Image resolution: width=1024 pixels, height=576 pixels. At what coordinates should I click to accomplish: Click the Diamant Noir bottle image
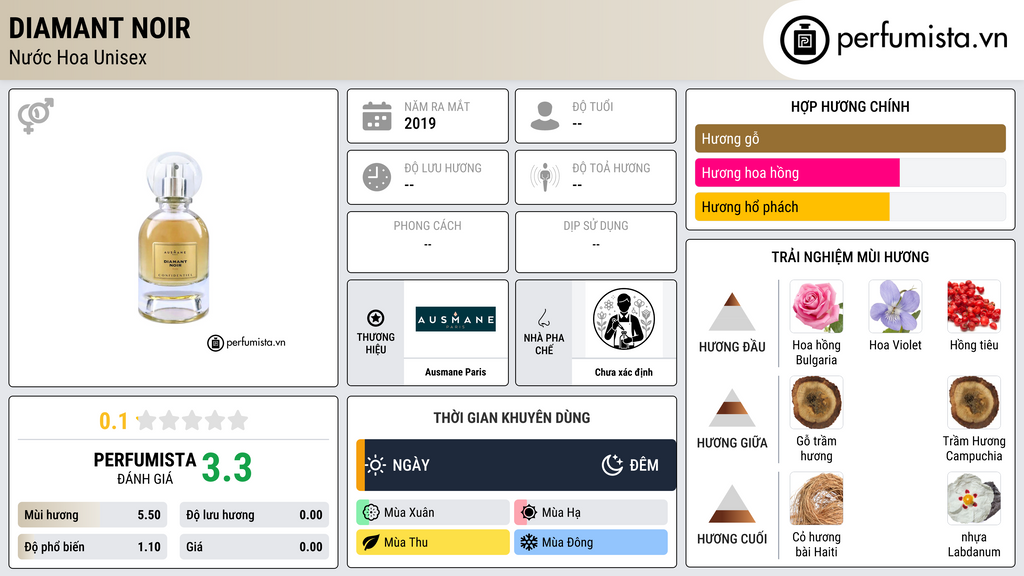174,238
